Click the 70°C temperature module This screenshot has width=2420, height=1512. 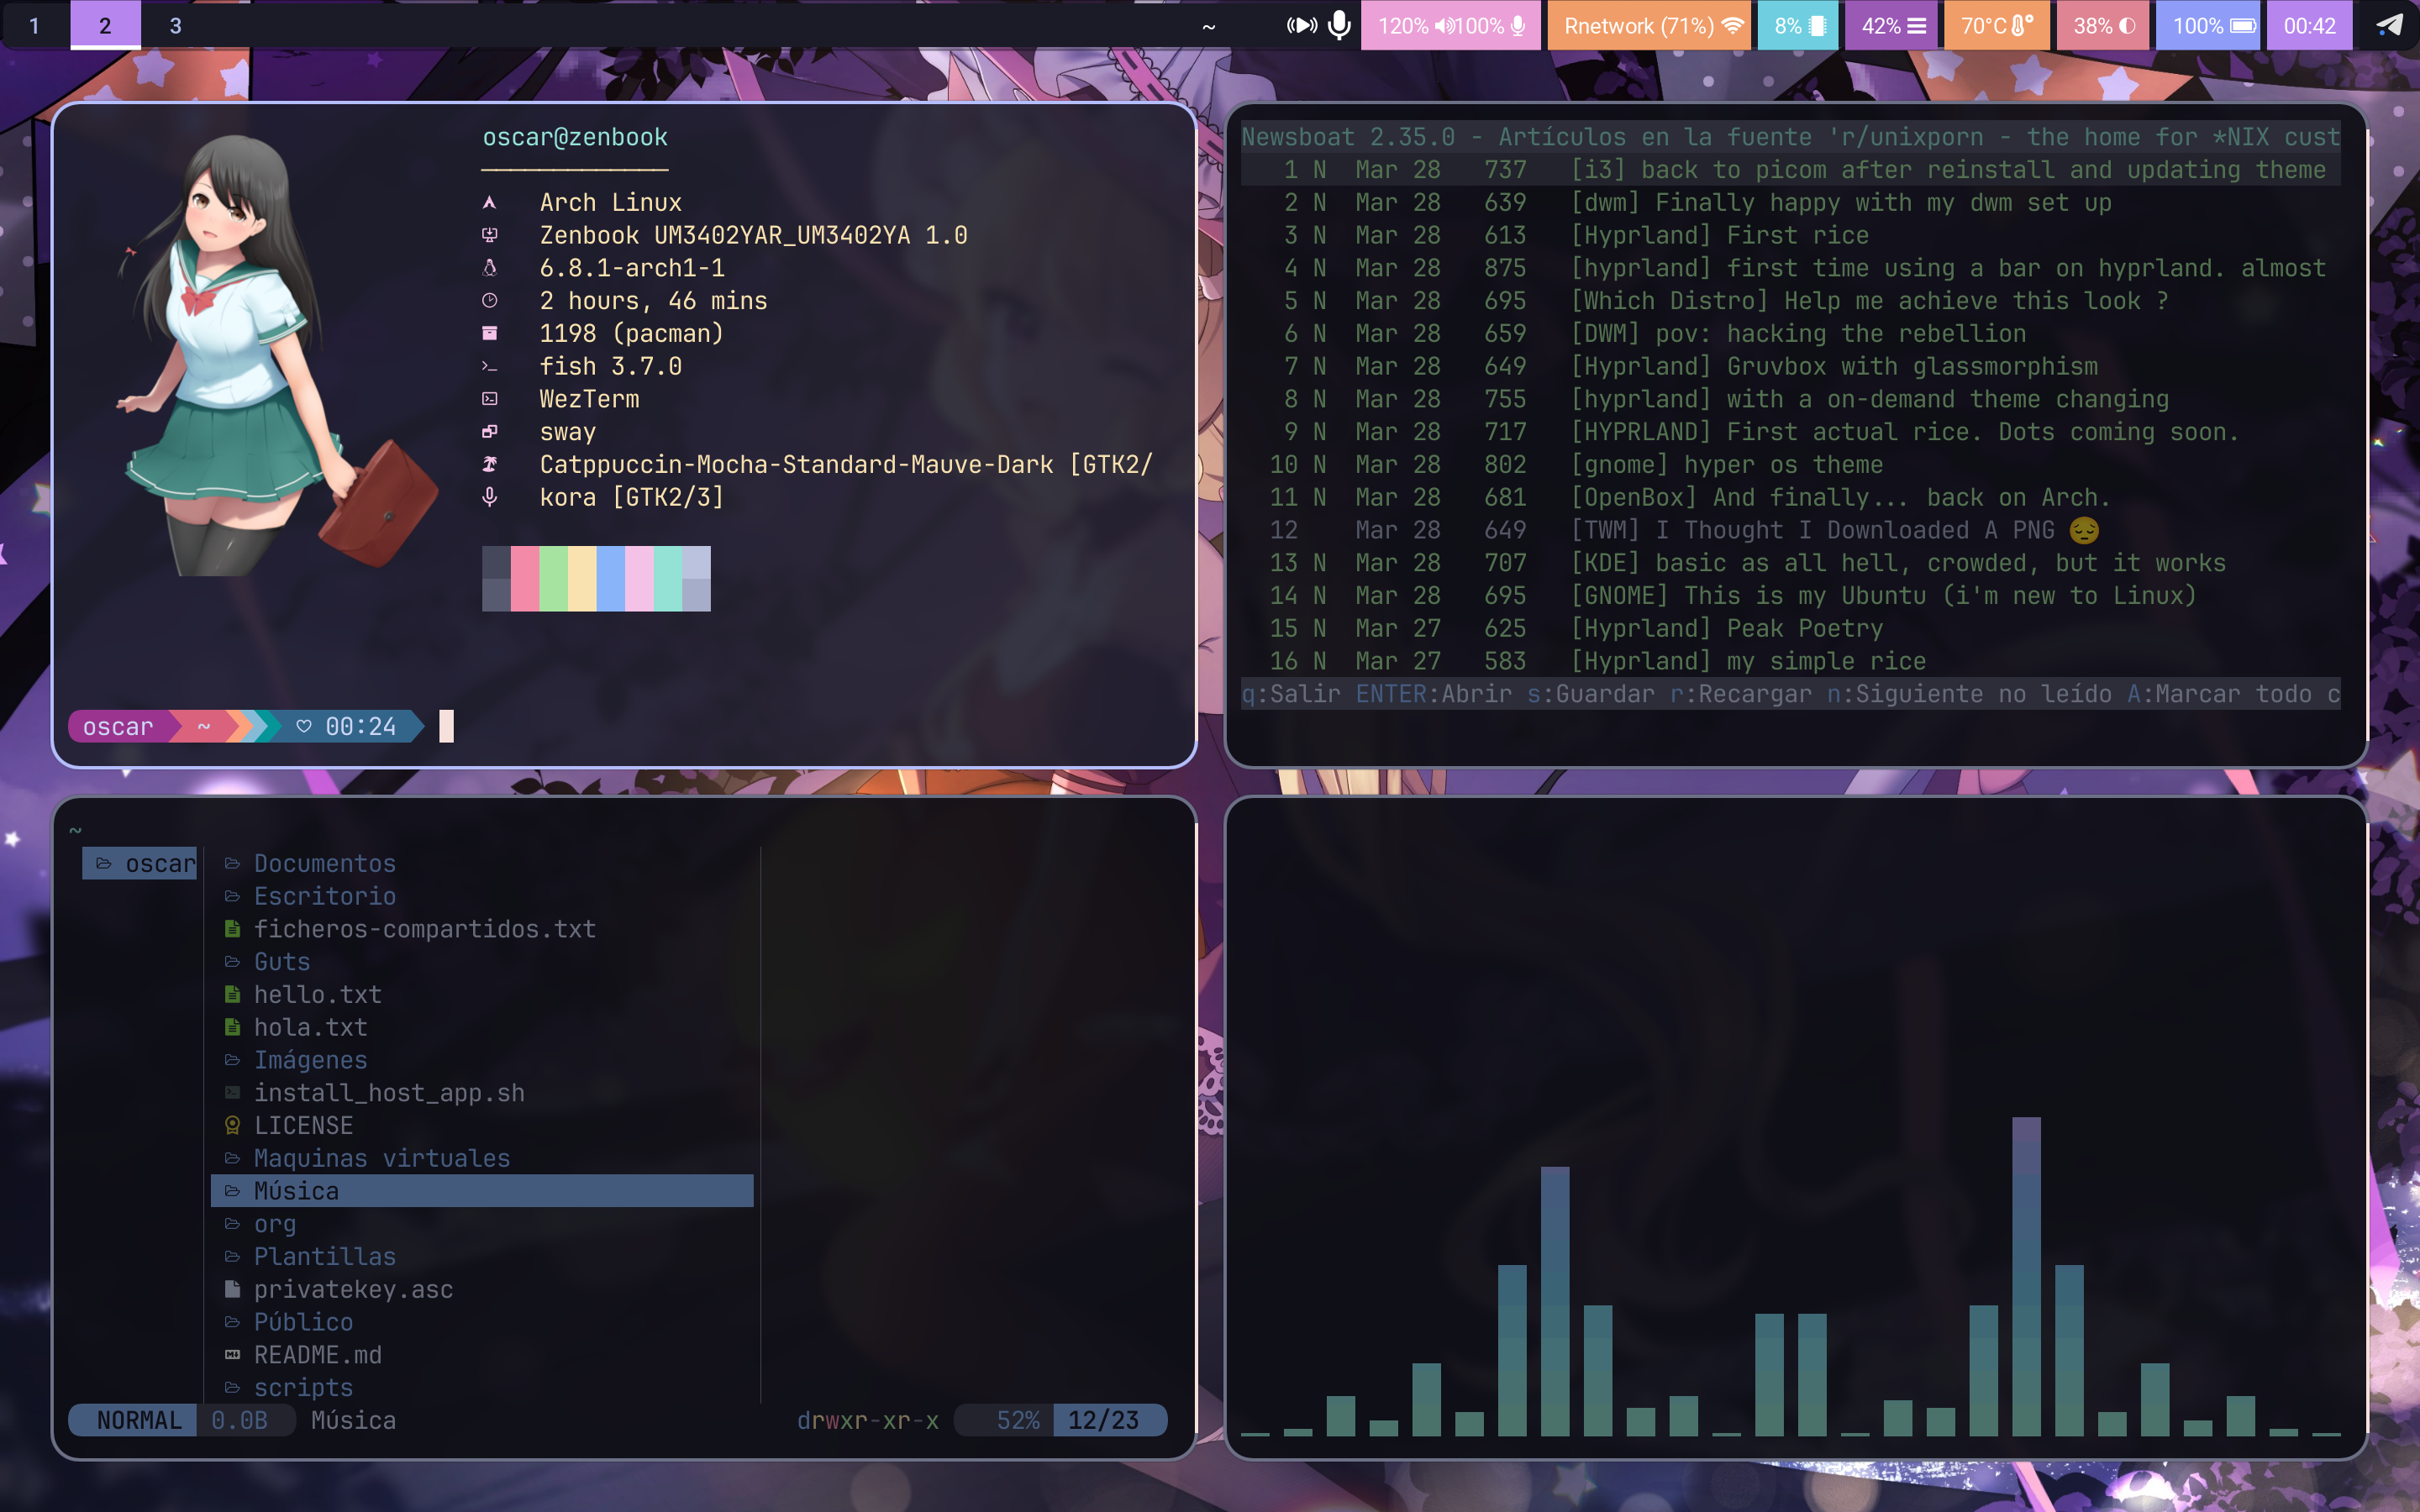[x=1996, y=25]
